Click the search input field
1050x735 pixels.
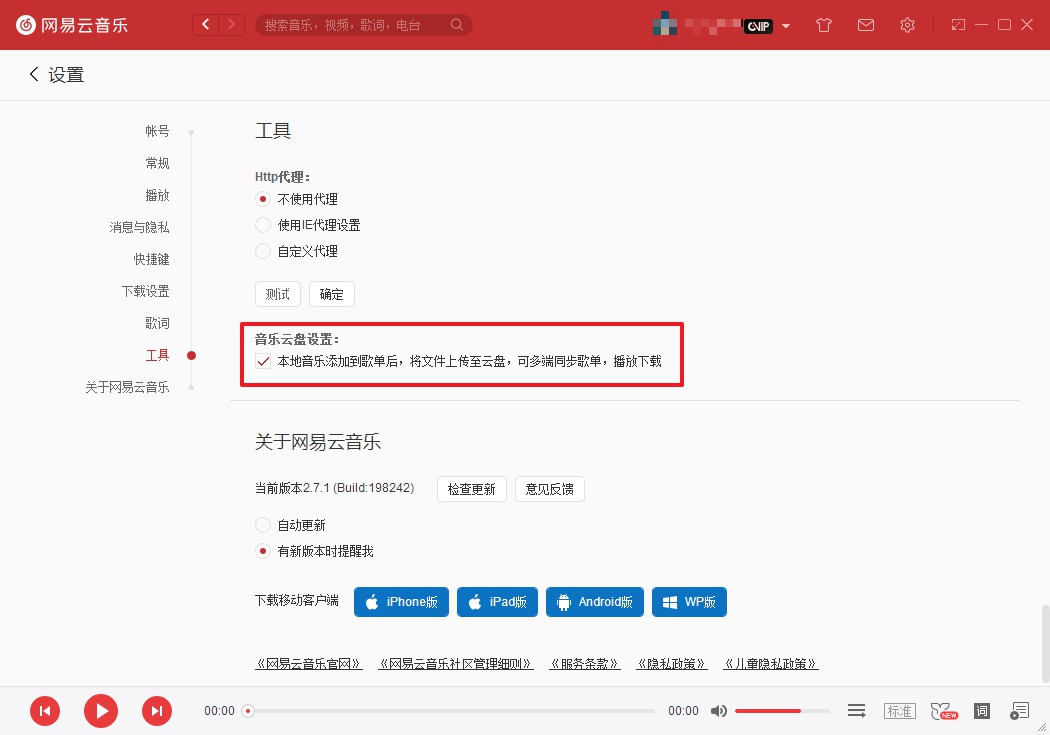364,25
